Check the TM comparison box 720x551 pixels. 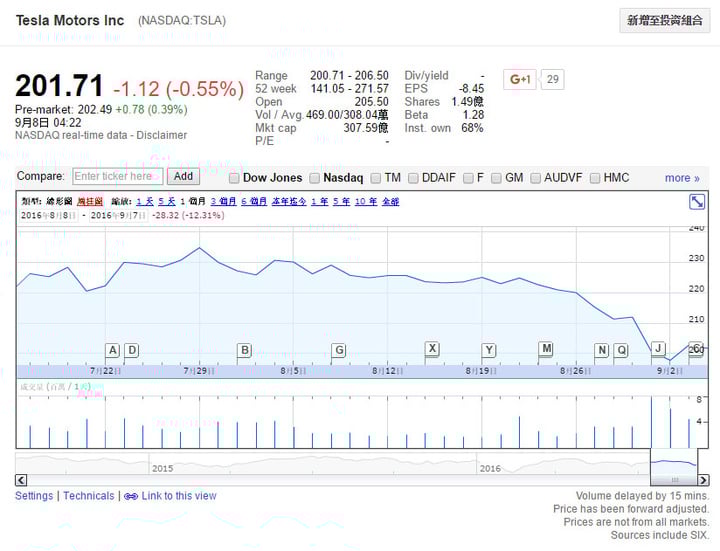[376, 178]
